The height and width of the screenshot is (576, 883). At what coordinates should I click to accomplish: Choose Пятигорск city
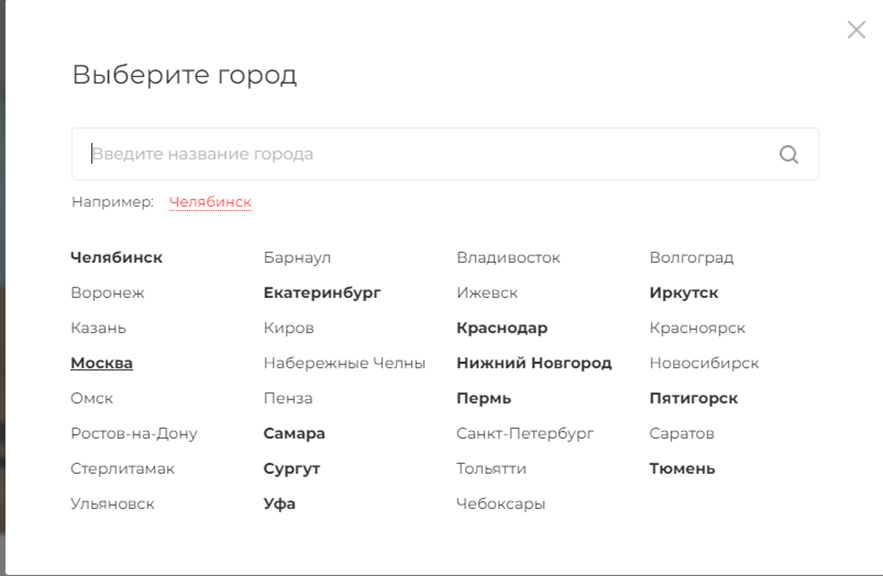[x=693, y=399]
